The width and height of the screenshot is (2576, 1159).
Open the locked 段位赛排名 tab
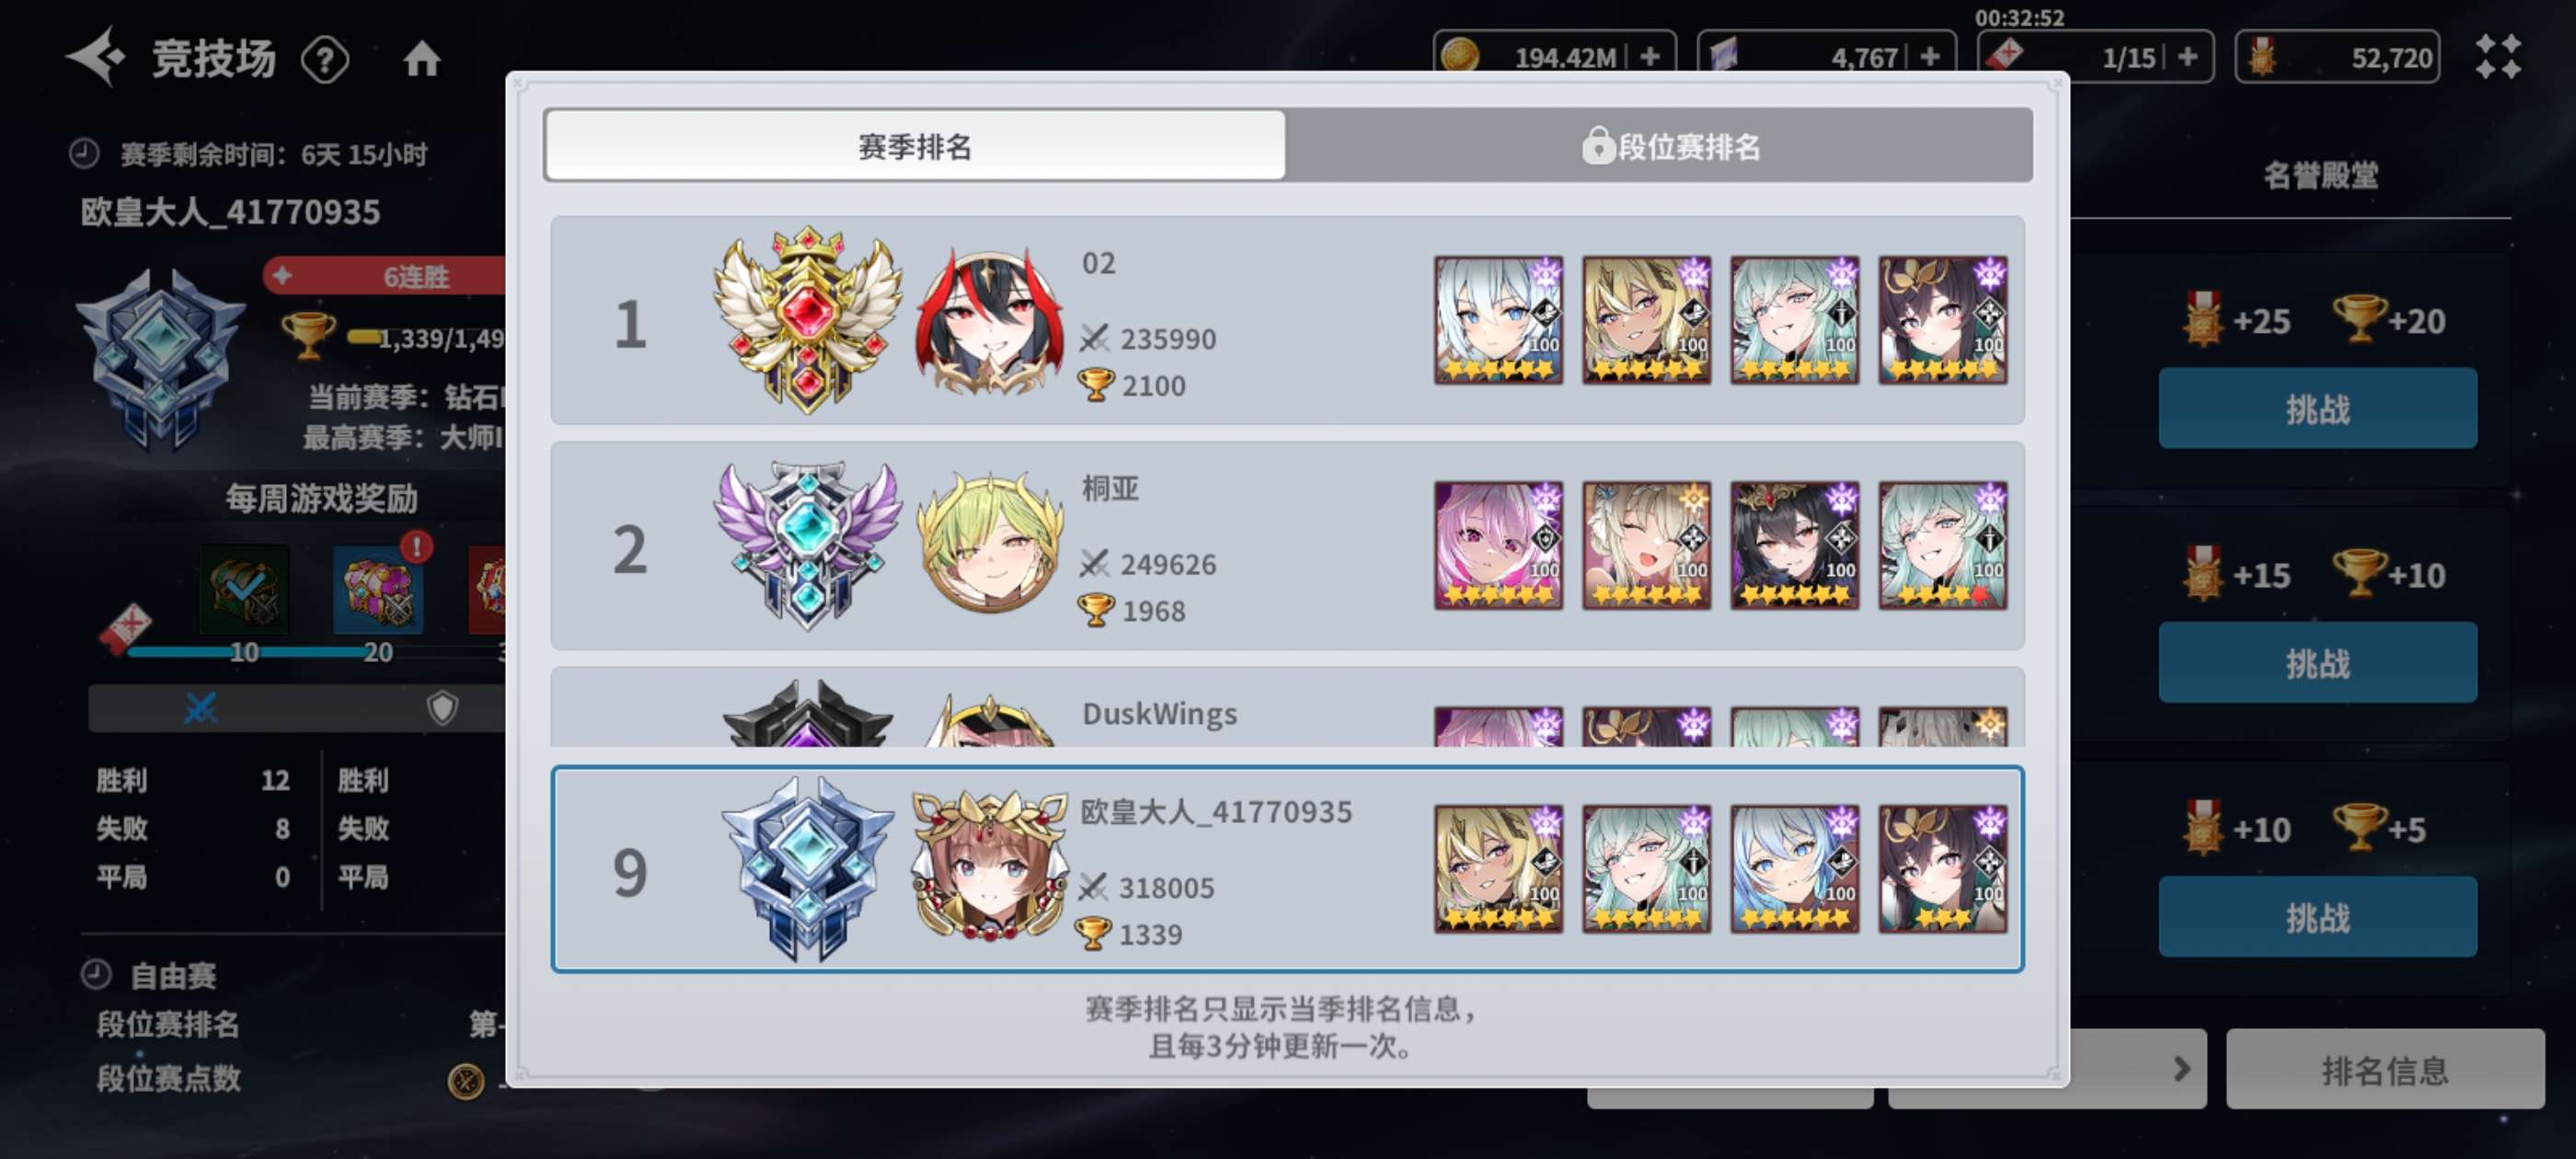(x=1660, y=146)
